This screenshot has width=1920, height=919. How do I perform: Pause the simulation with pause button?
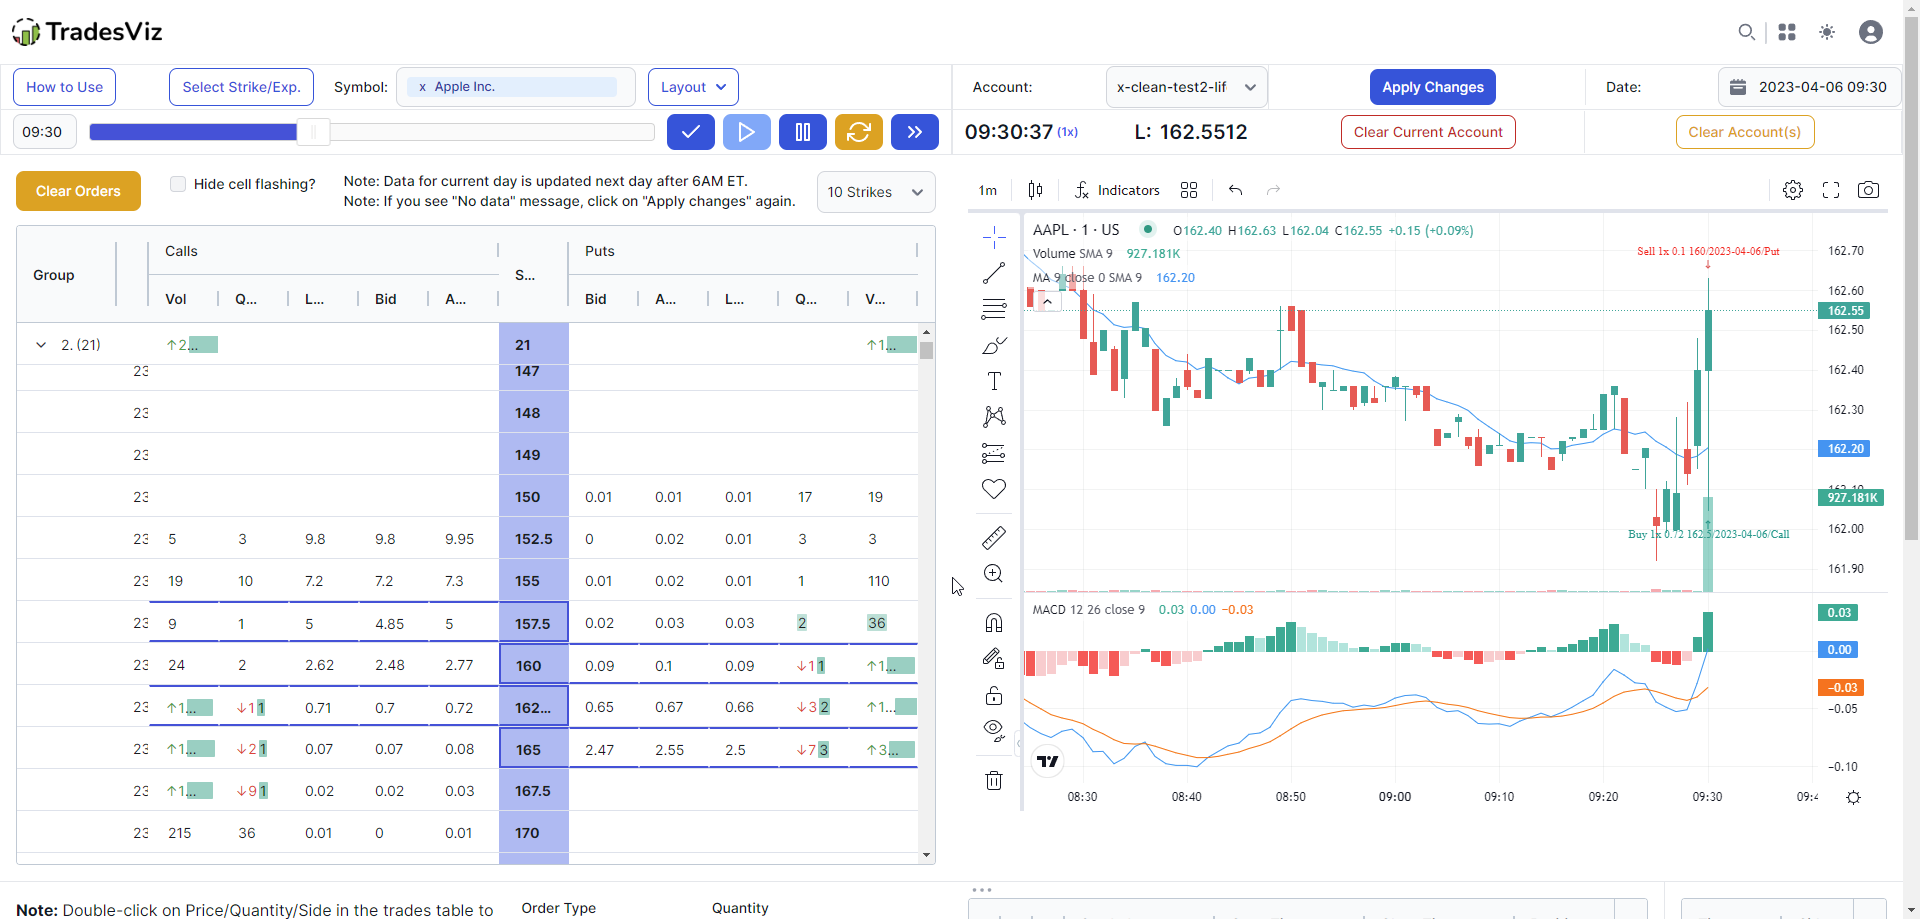[802, 132]
